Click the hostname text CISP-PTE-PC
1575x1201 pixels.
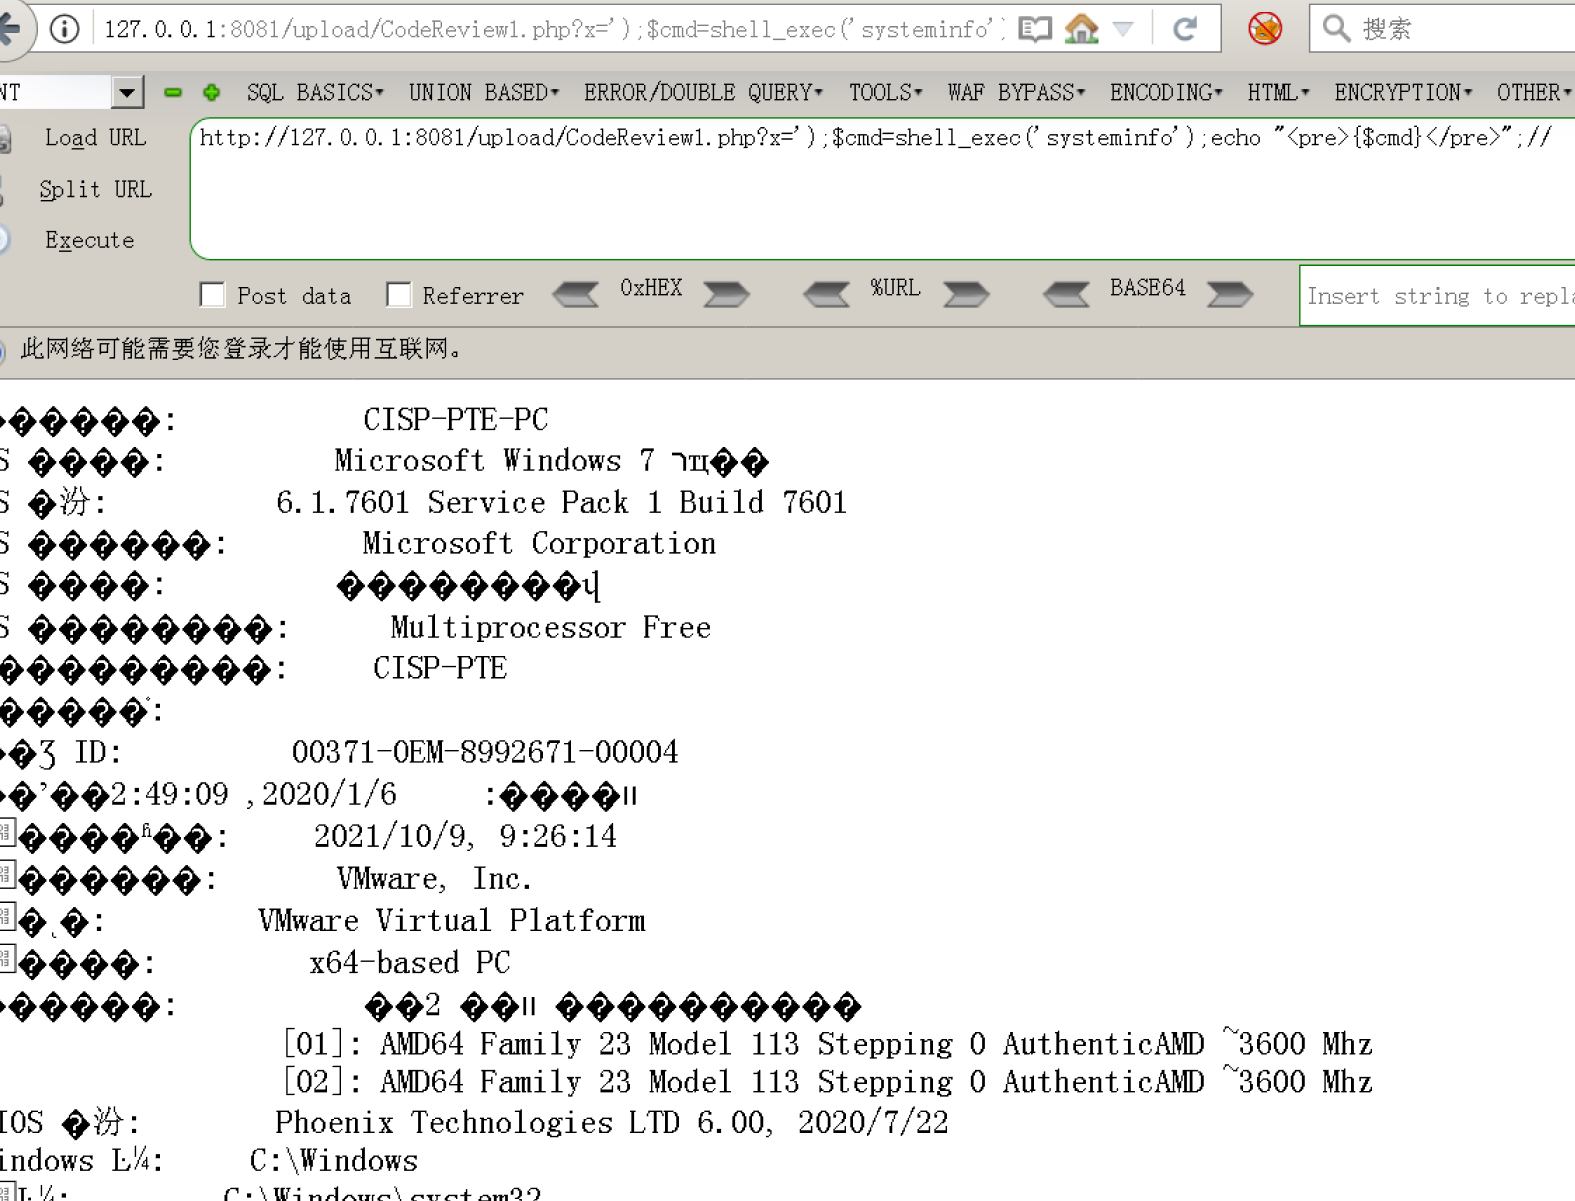455,419
